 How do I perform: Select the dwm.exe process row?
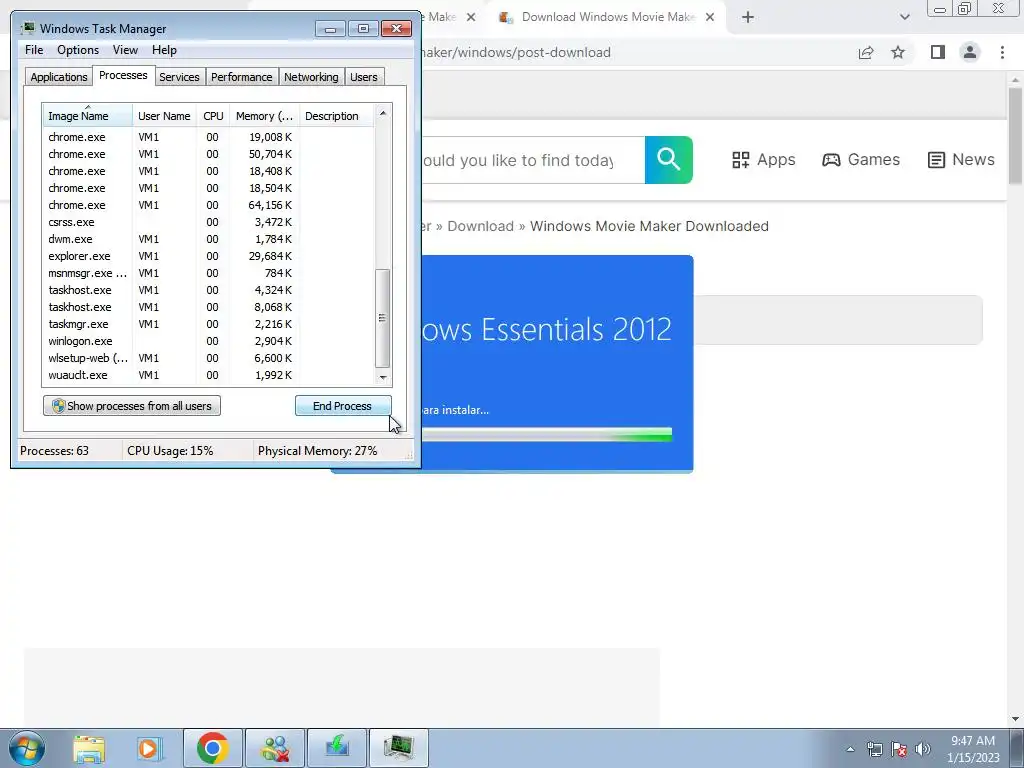(208, 239)
